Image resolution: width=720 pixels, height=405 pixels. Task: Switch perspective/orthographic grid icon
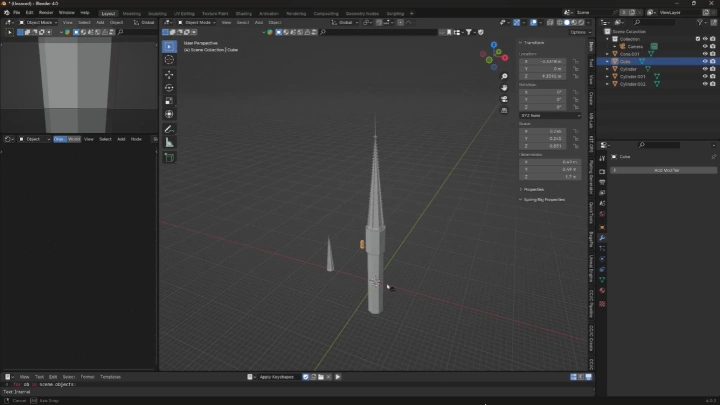coord(504,110)
